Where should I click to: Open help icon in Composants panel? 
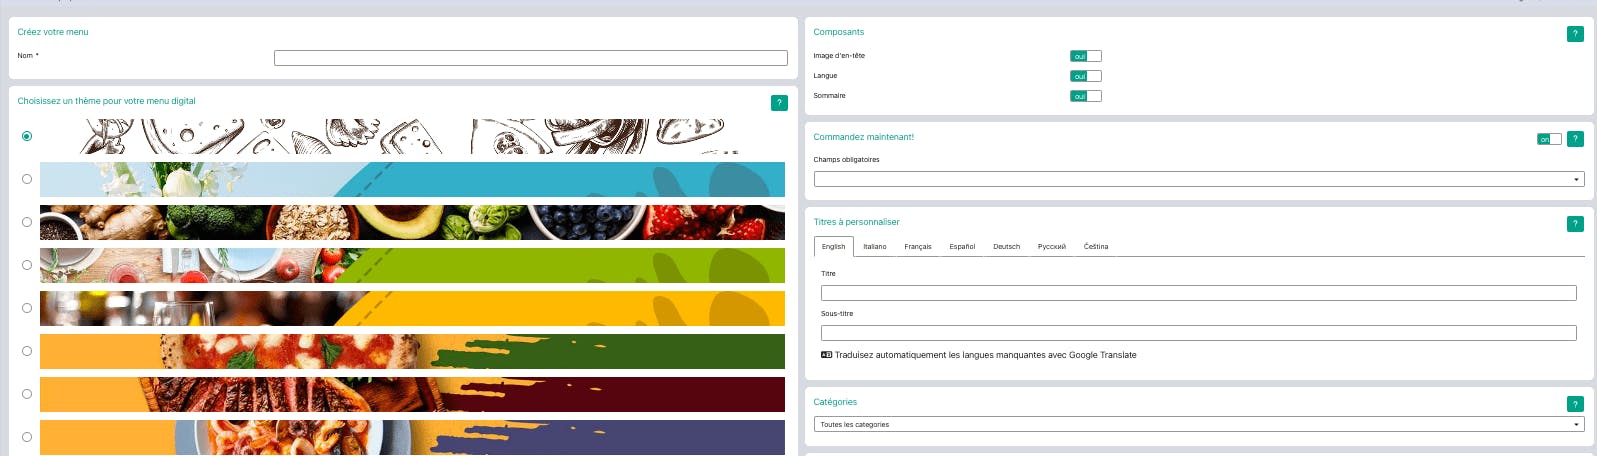click(x=1575, y=34)
